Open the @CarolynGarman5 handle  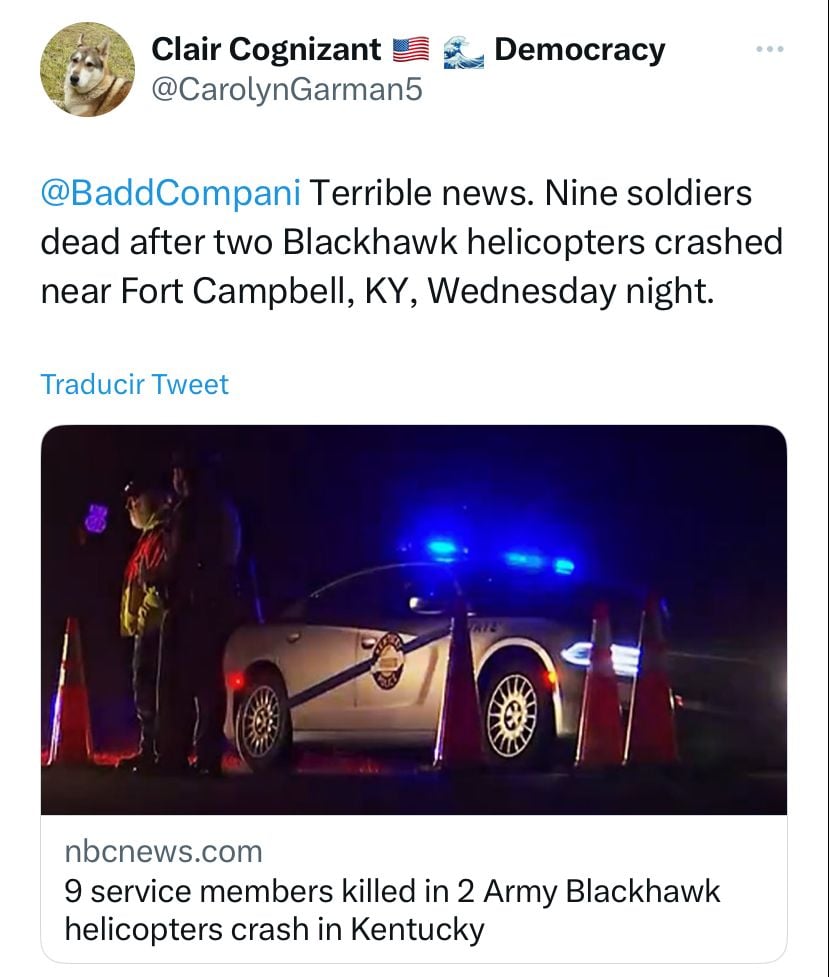[x=287, y=89]
